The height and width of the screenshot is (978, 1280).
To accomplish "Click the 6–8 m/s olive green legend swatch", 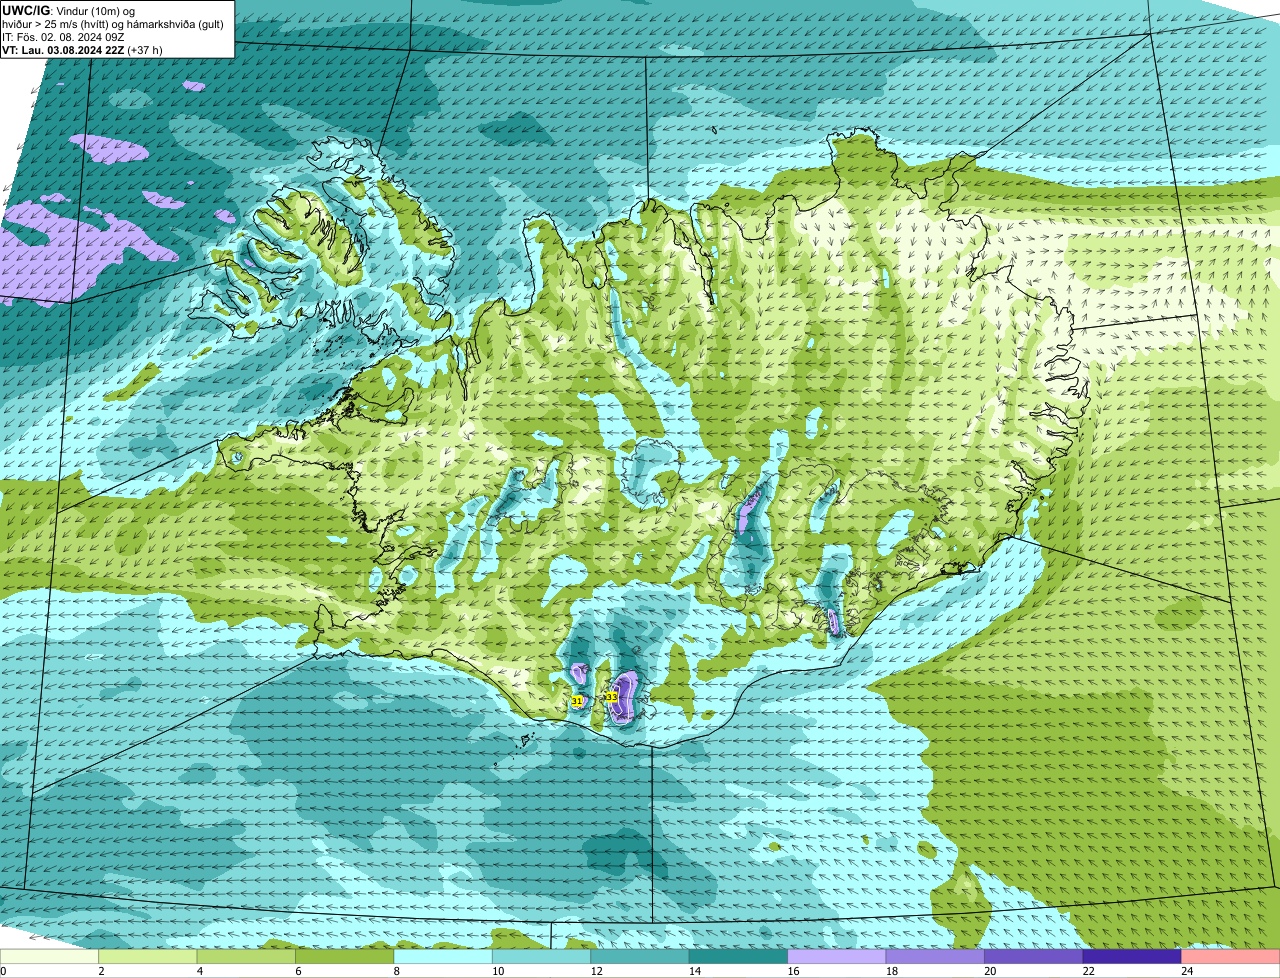I will pyautogui.click(x=345, y=956).
